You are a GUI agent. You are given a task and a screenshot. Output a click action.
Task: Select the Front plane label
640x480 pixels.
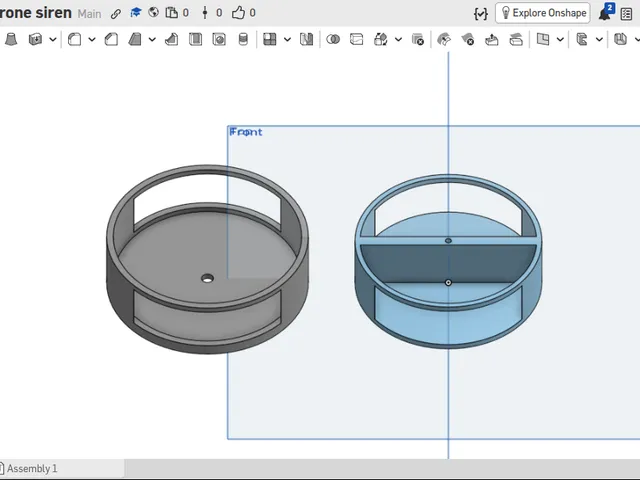(x=246, y=132)
